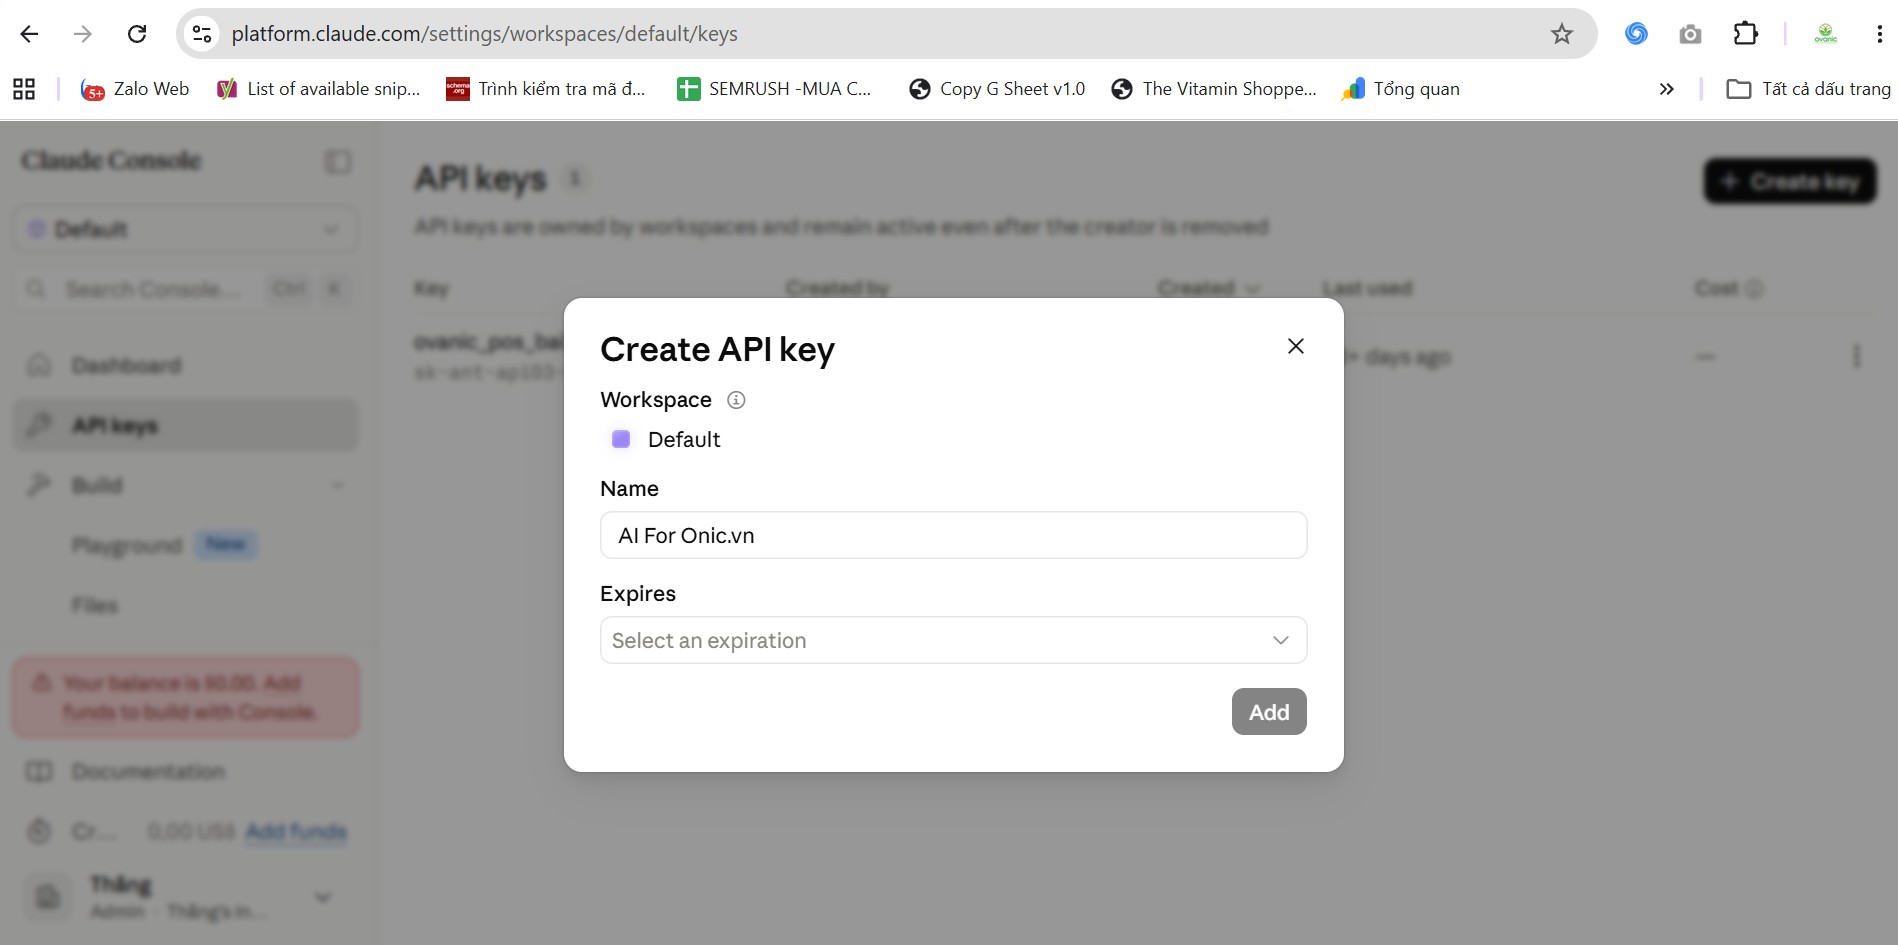
Task: Open Chrome three-dot menu
Action: [x=1879, y=34]
